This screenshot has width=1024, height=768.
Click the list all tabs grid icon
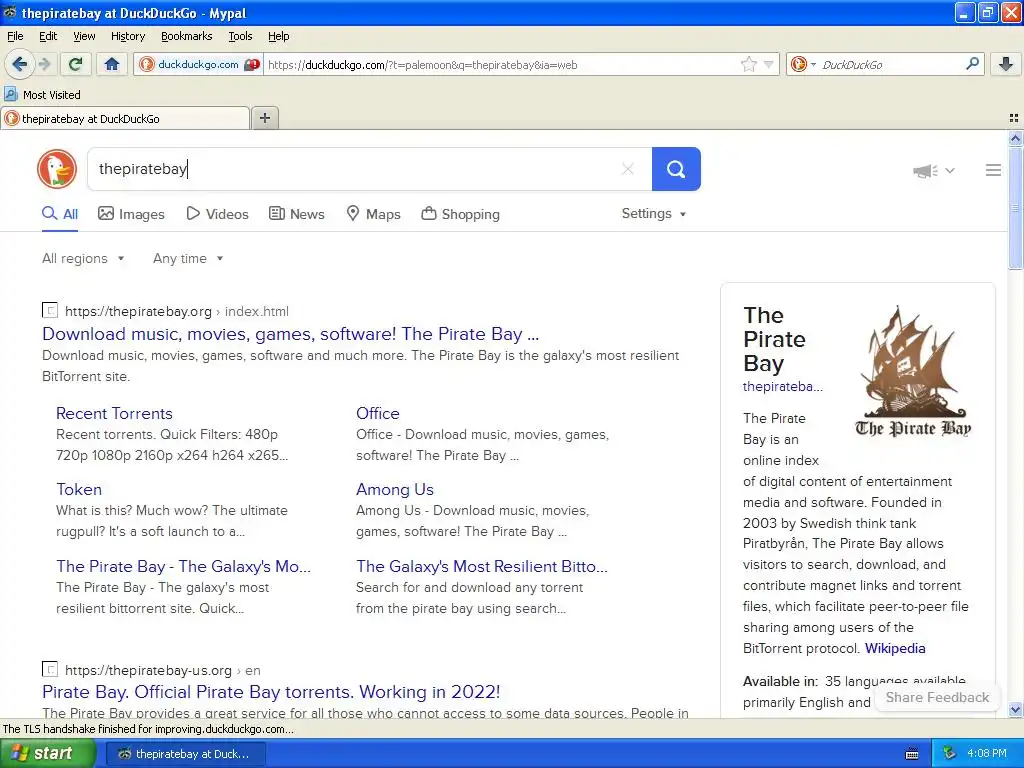pyautogui.click(x=1014, y=118)
